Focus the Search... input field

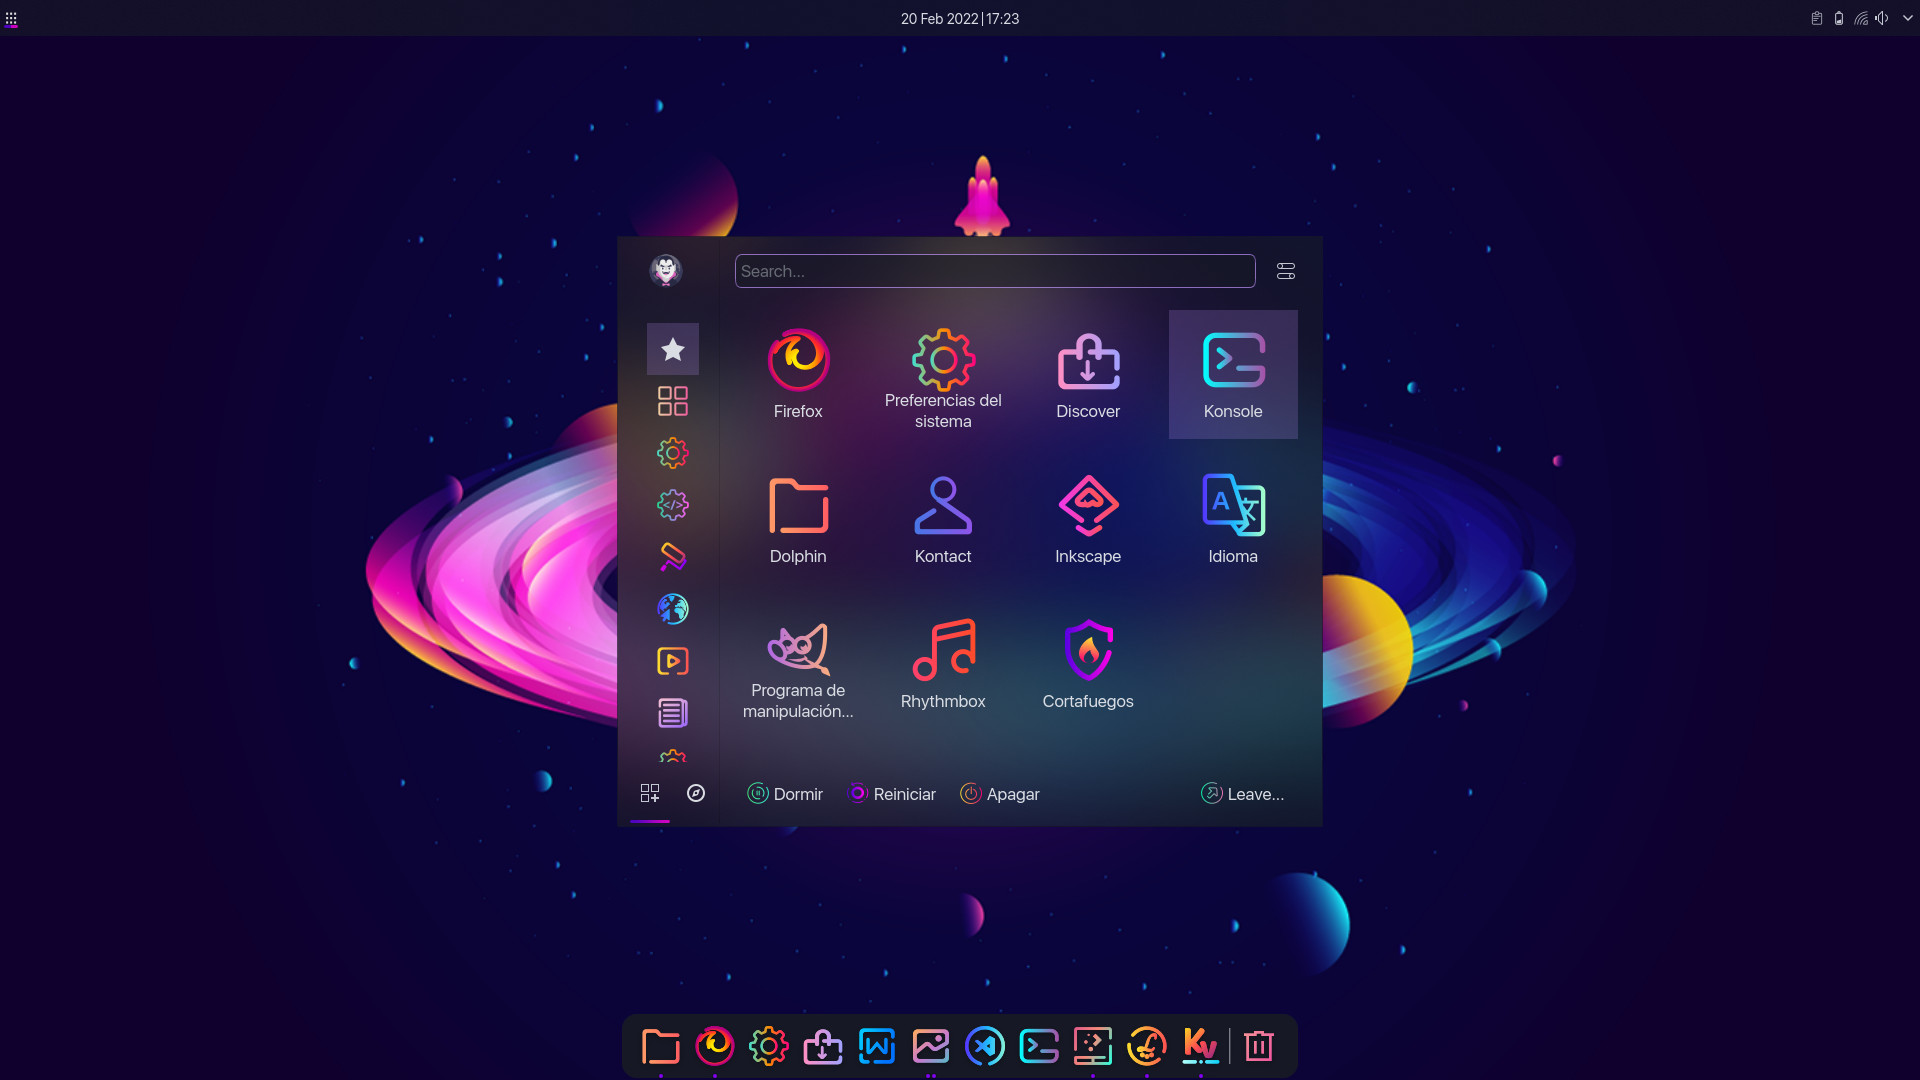point(994,271)
